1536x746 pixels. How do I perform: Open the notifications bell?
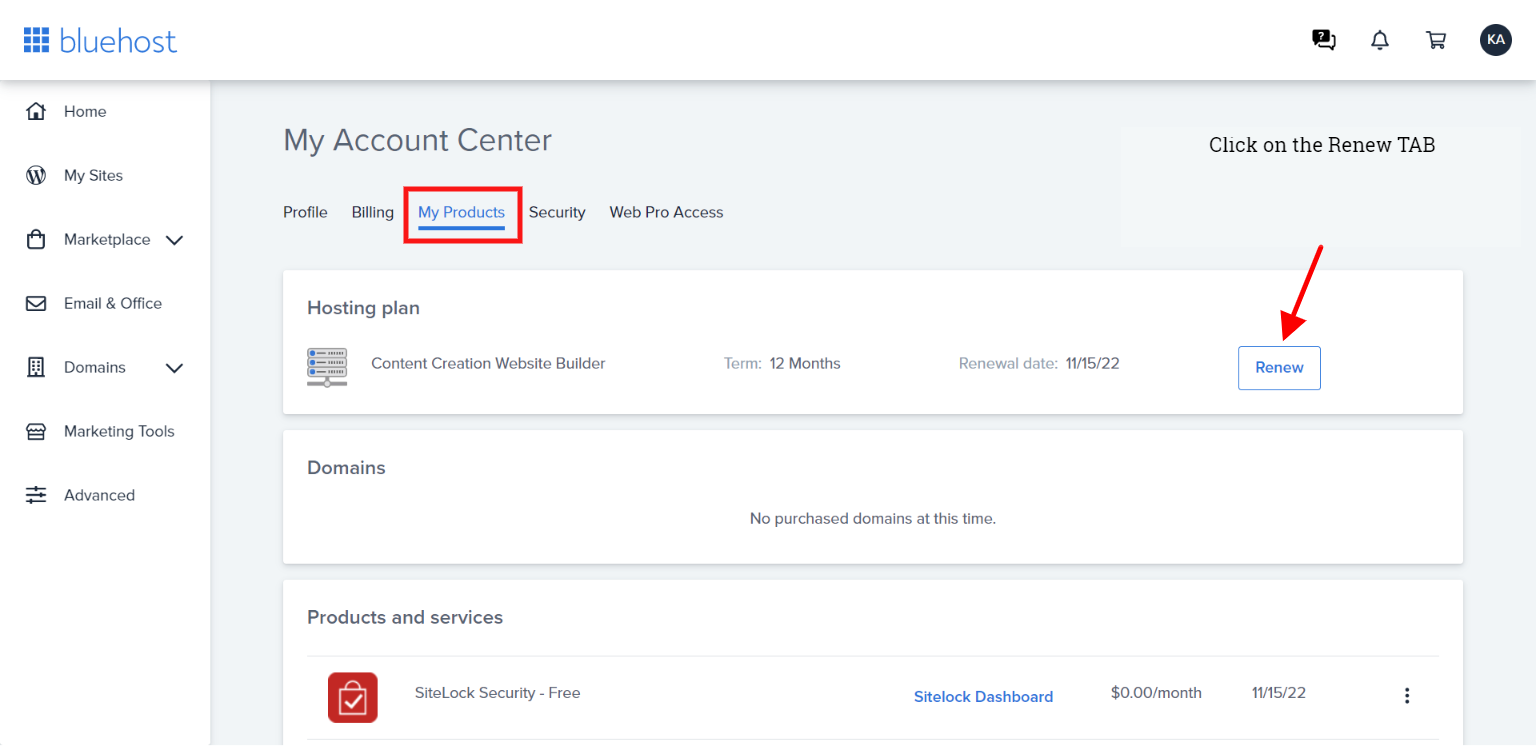click(x=1380, y=40)
